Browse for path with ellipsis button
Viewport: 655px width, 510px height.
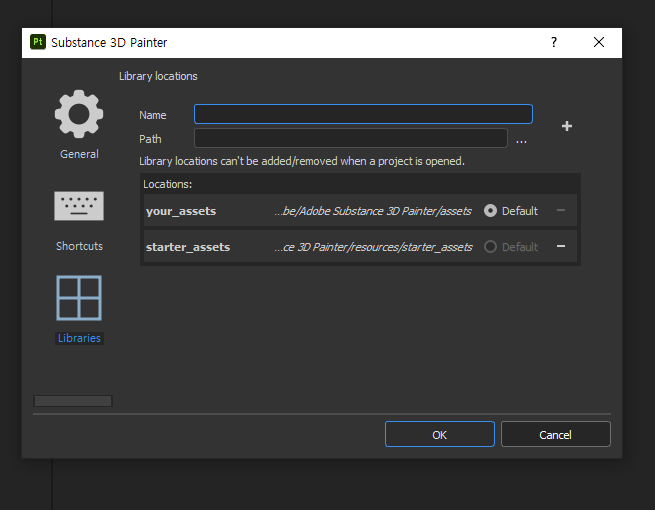point(521,141)
